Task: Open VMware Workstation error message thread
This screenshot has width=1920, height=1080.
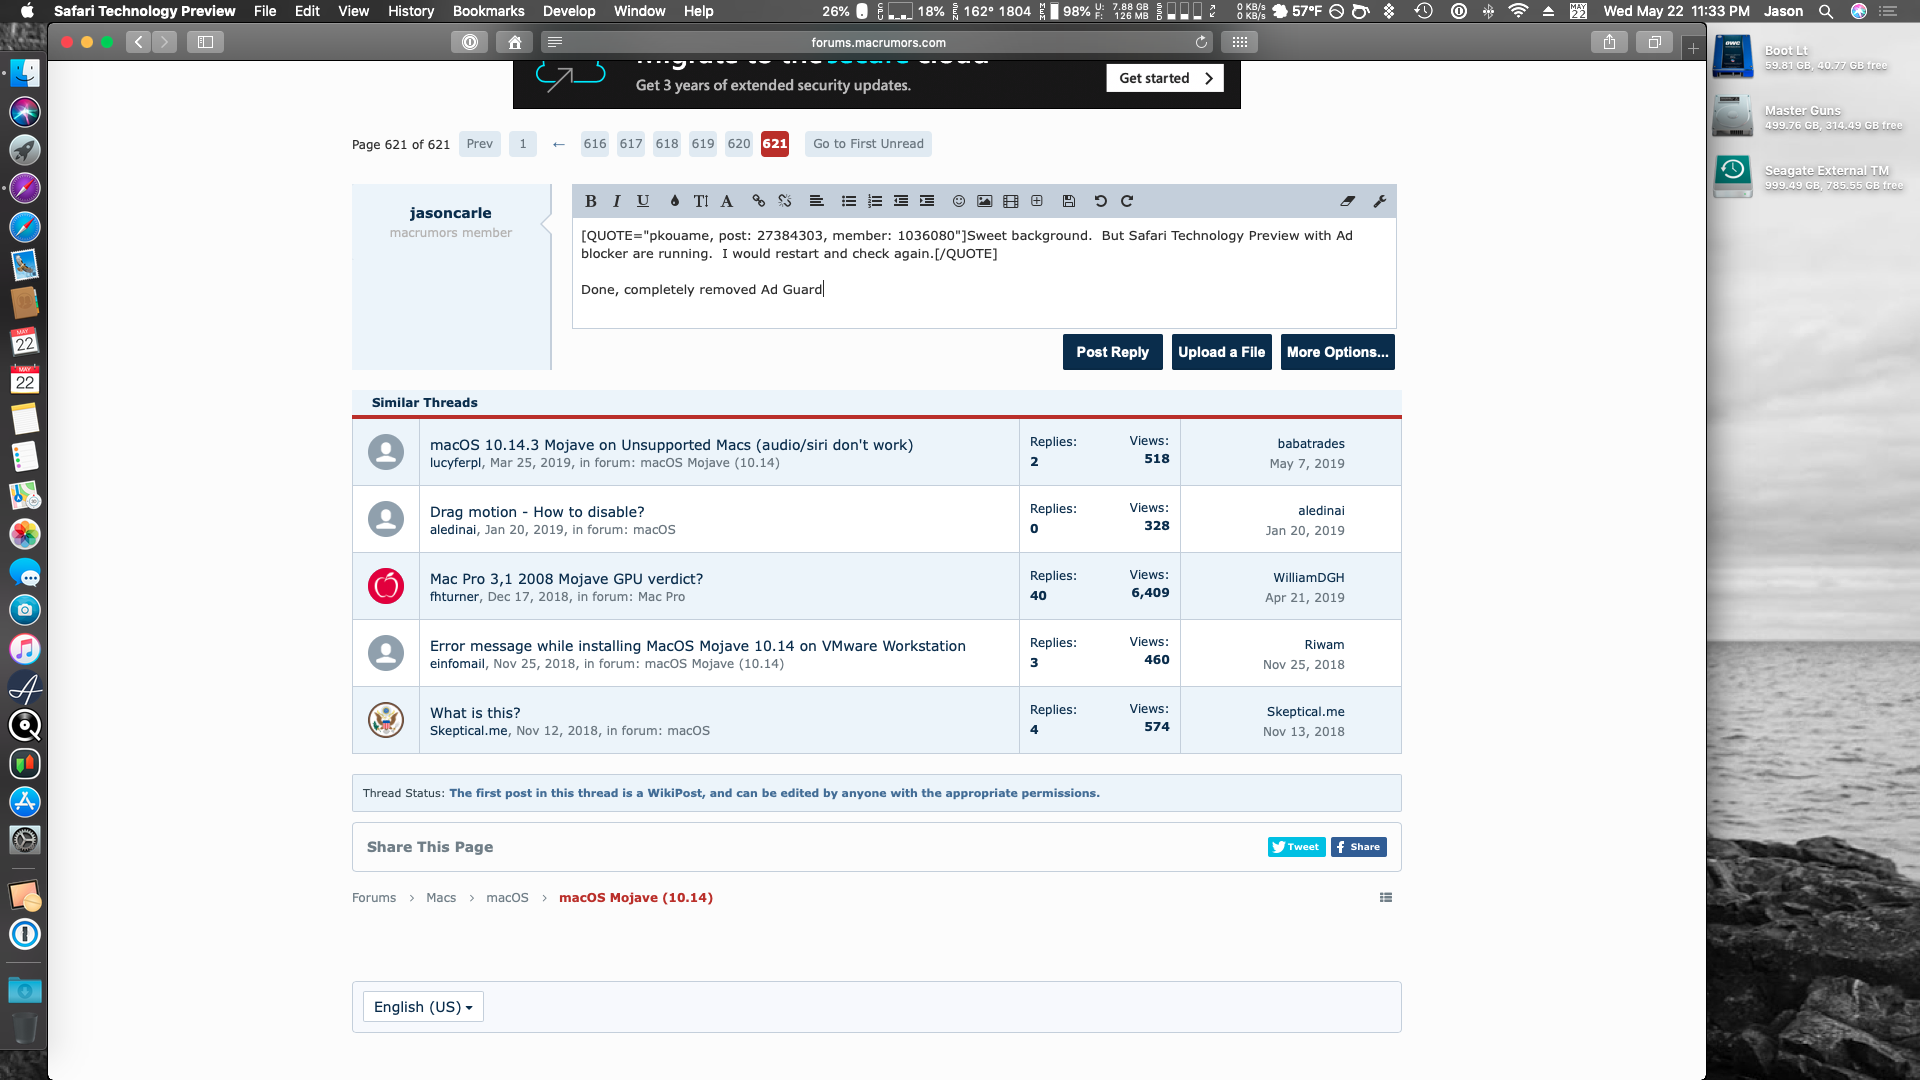Action: [x=698, y=646]
